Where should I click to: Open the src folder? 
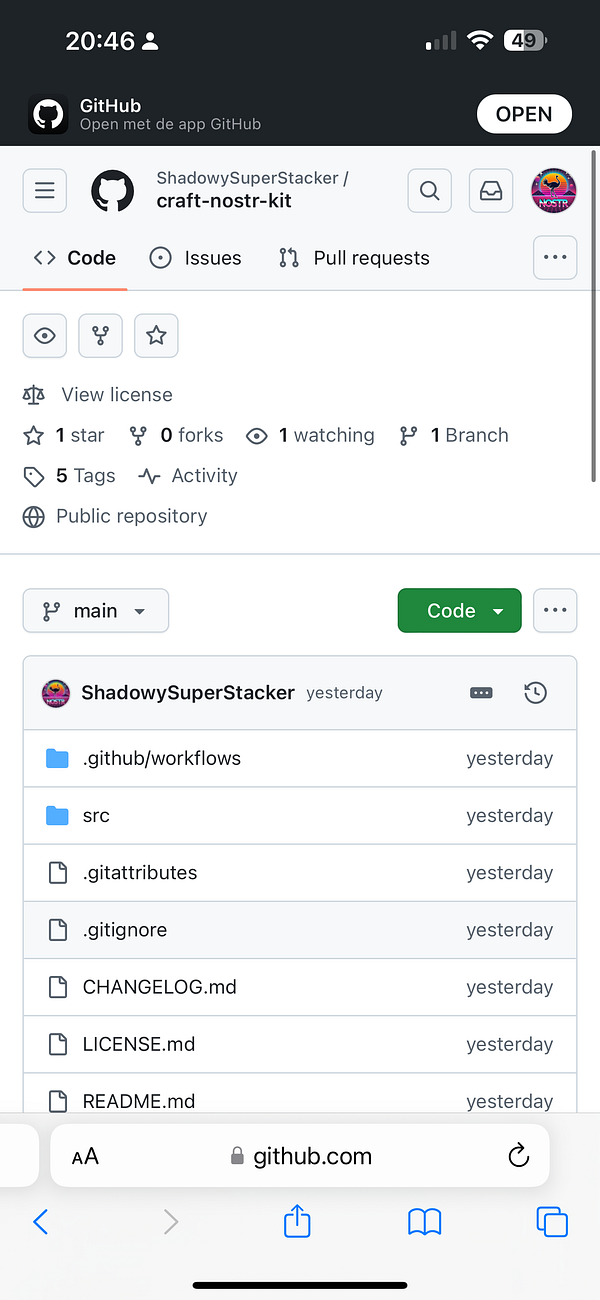[x=96, y=816]
